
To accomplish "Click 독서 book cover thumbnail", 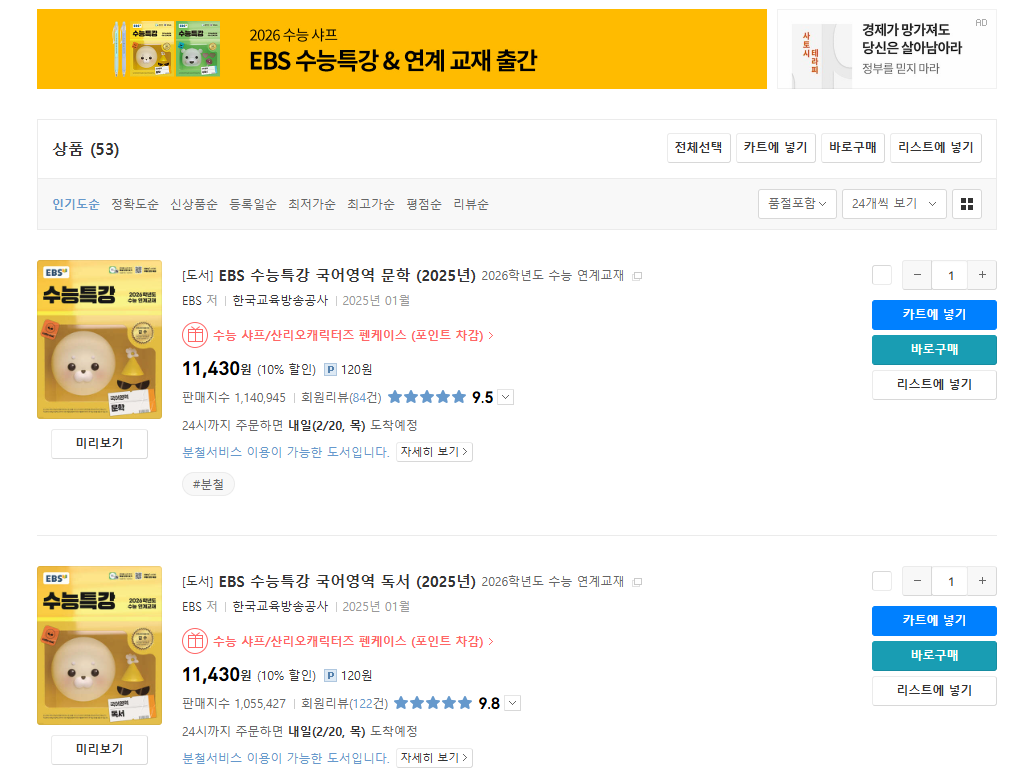I will click(x=99, y=646).
